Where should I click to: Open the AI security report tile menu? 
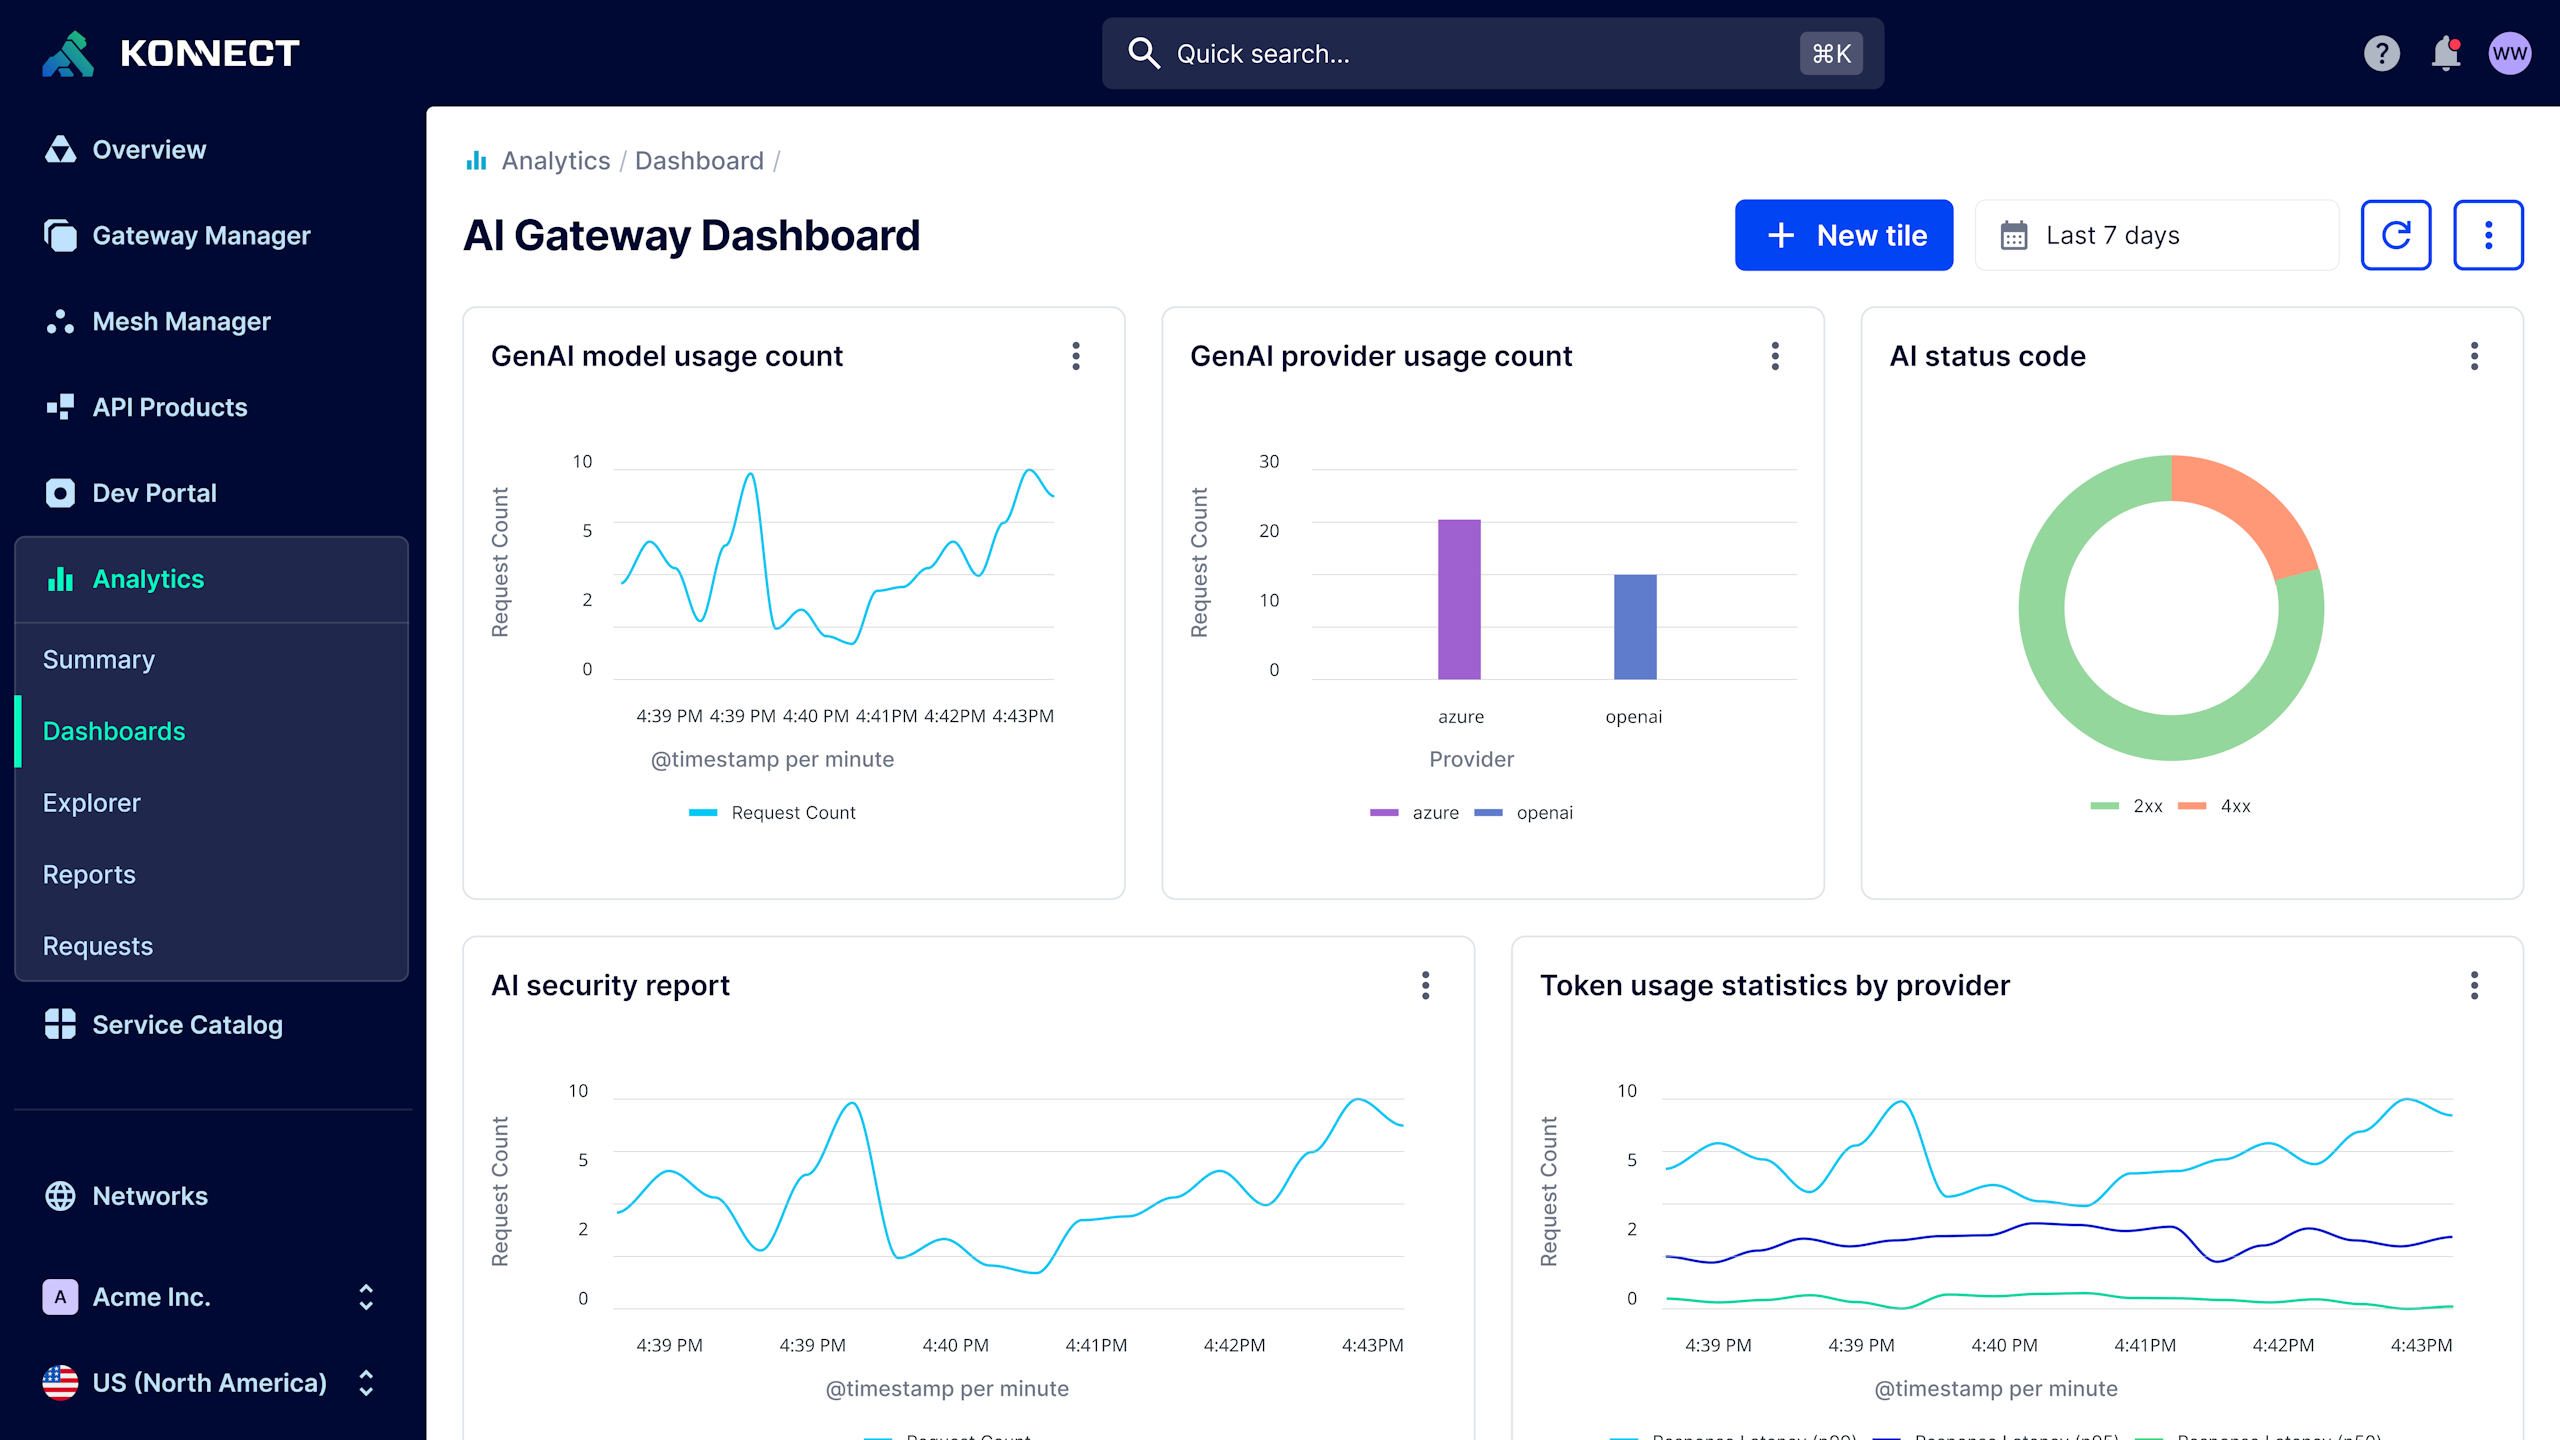click(1425, 985)
